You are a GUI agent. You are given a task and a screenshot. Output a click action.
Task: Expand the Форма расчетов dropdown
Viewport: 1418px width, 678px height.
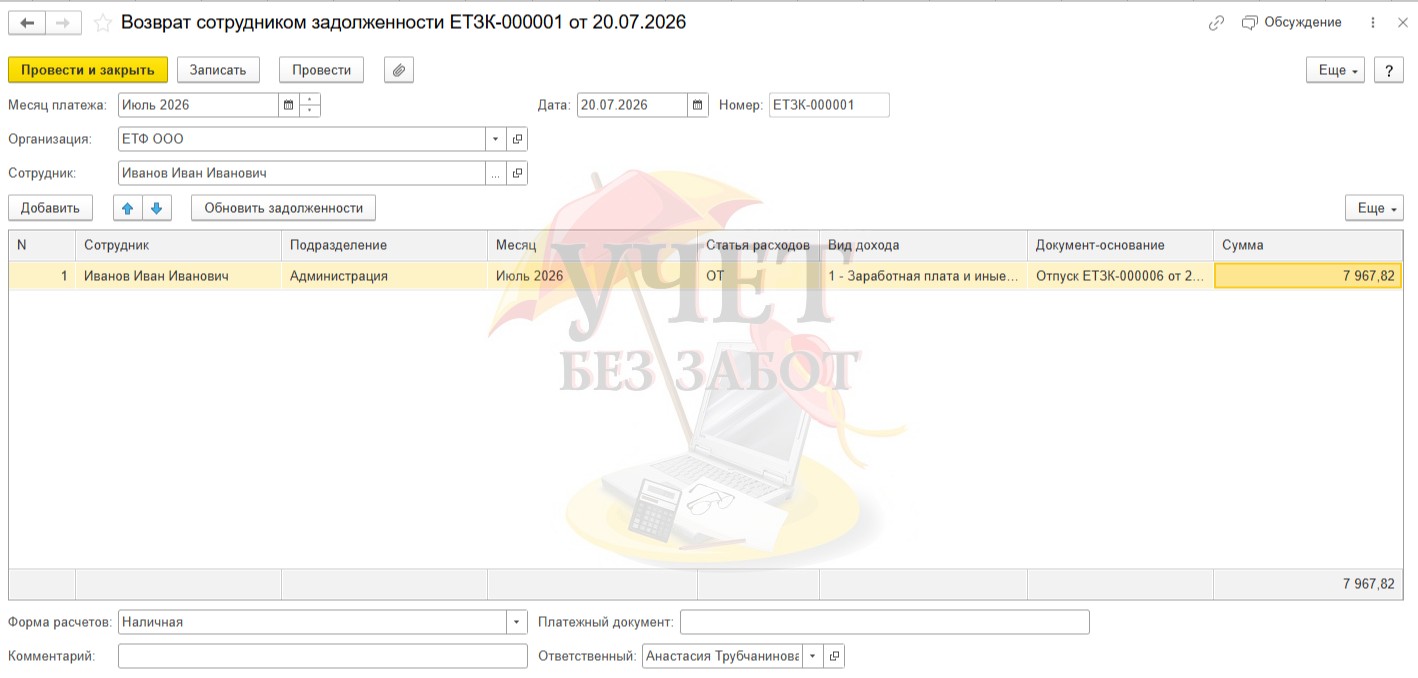[517, 622]
